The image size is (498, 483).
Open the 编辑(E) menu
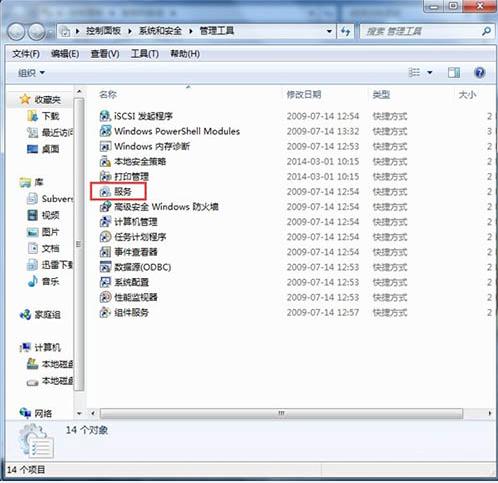click(65, 54)
